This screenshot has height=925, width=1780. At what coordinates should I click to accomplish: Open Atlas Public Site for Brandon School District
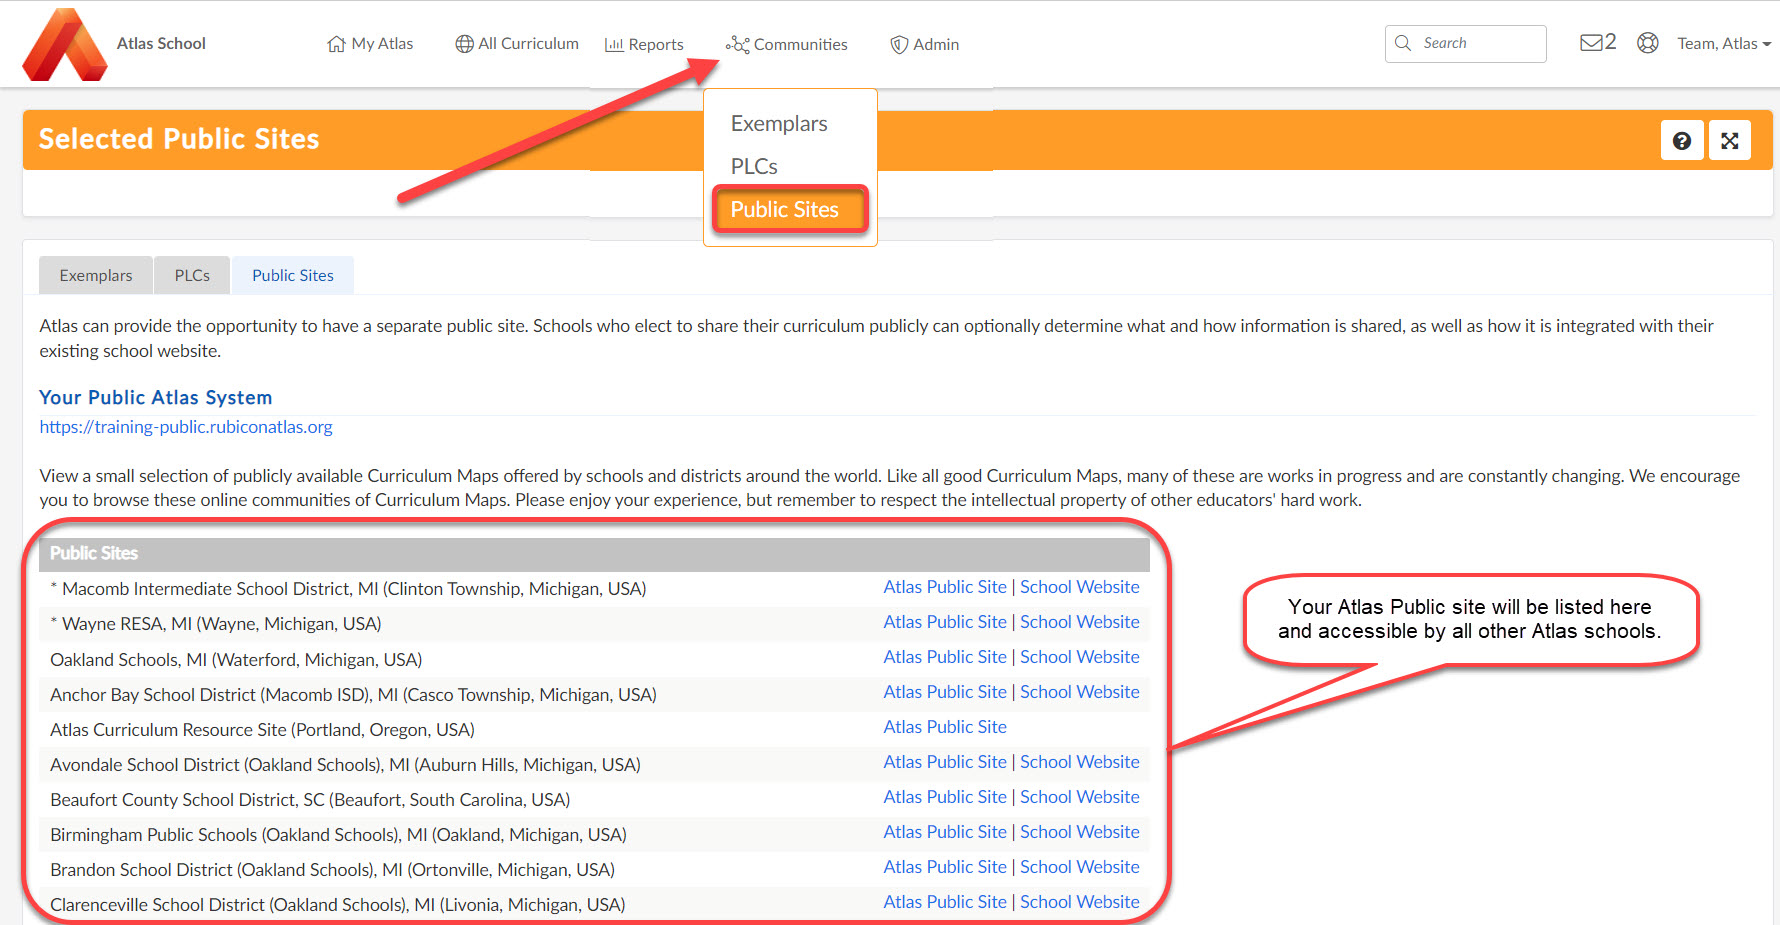click(x=945, y=867)
